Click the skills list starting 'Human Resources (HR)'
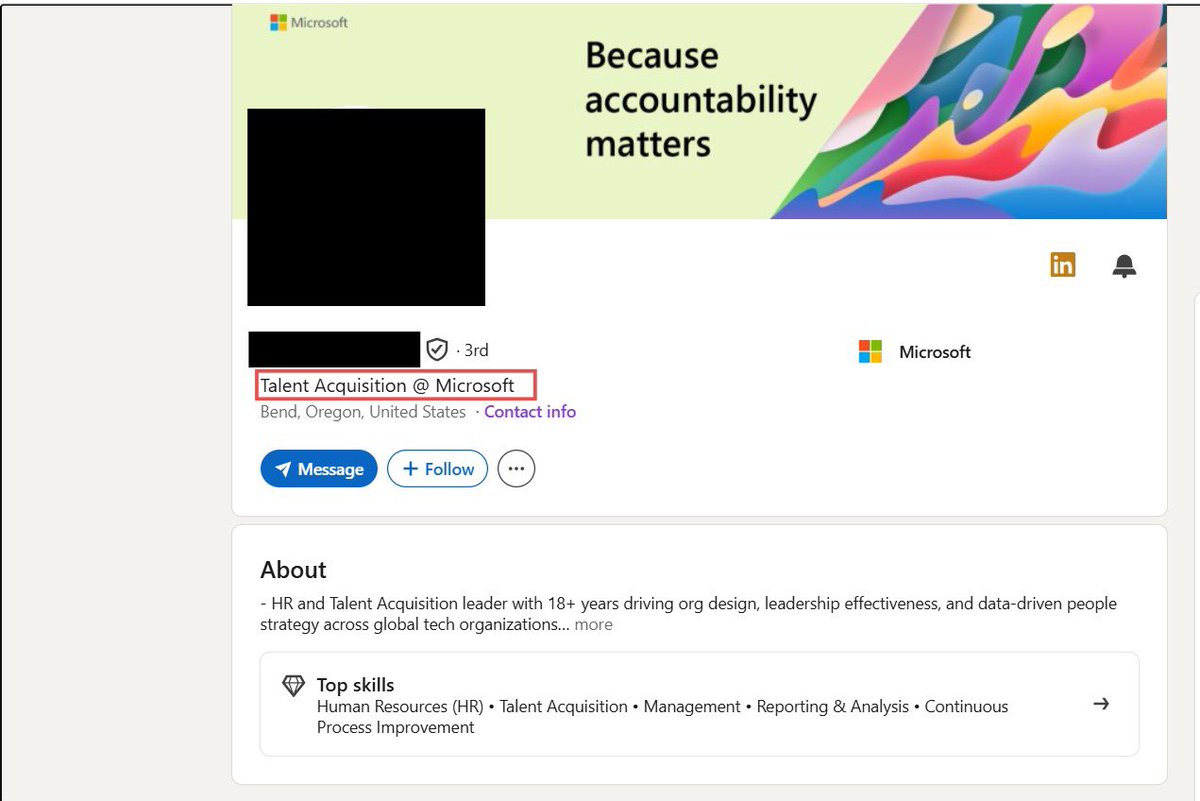The height and width of the screenshot is (801, 1200). click(x=662, y=717)
